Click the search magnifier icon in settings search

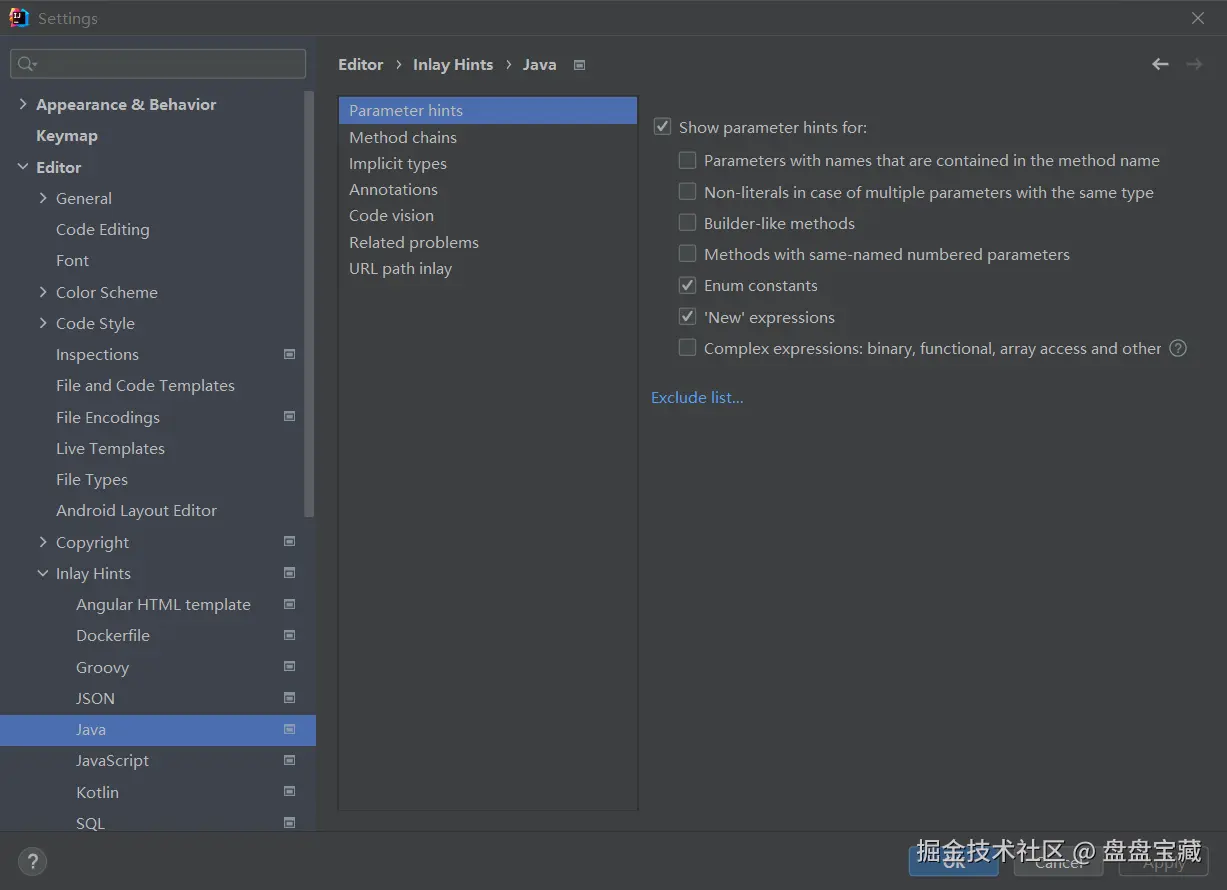point(25,64)
